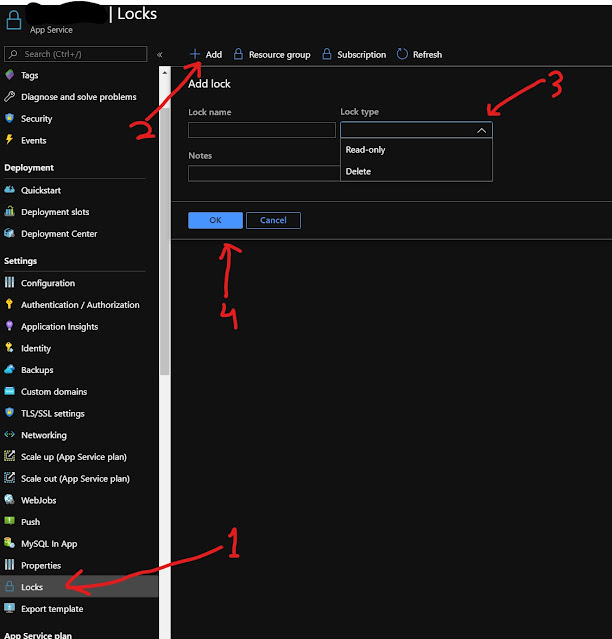This screenshot has height=639, width=612.
Task: Click Refresh label in toolbar
Action: click(x=427, y=55)
